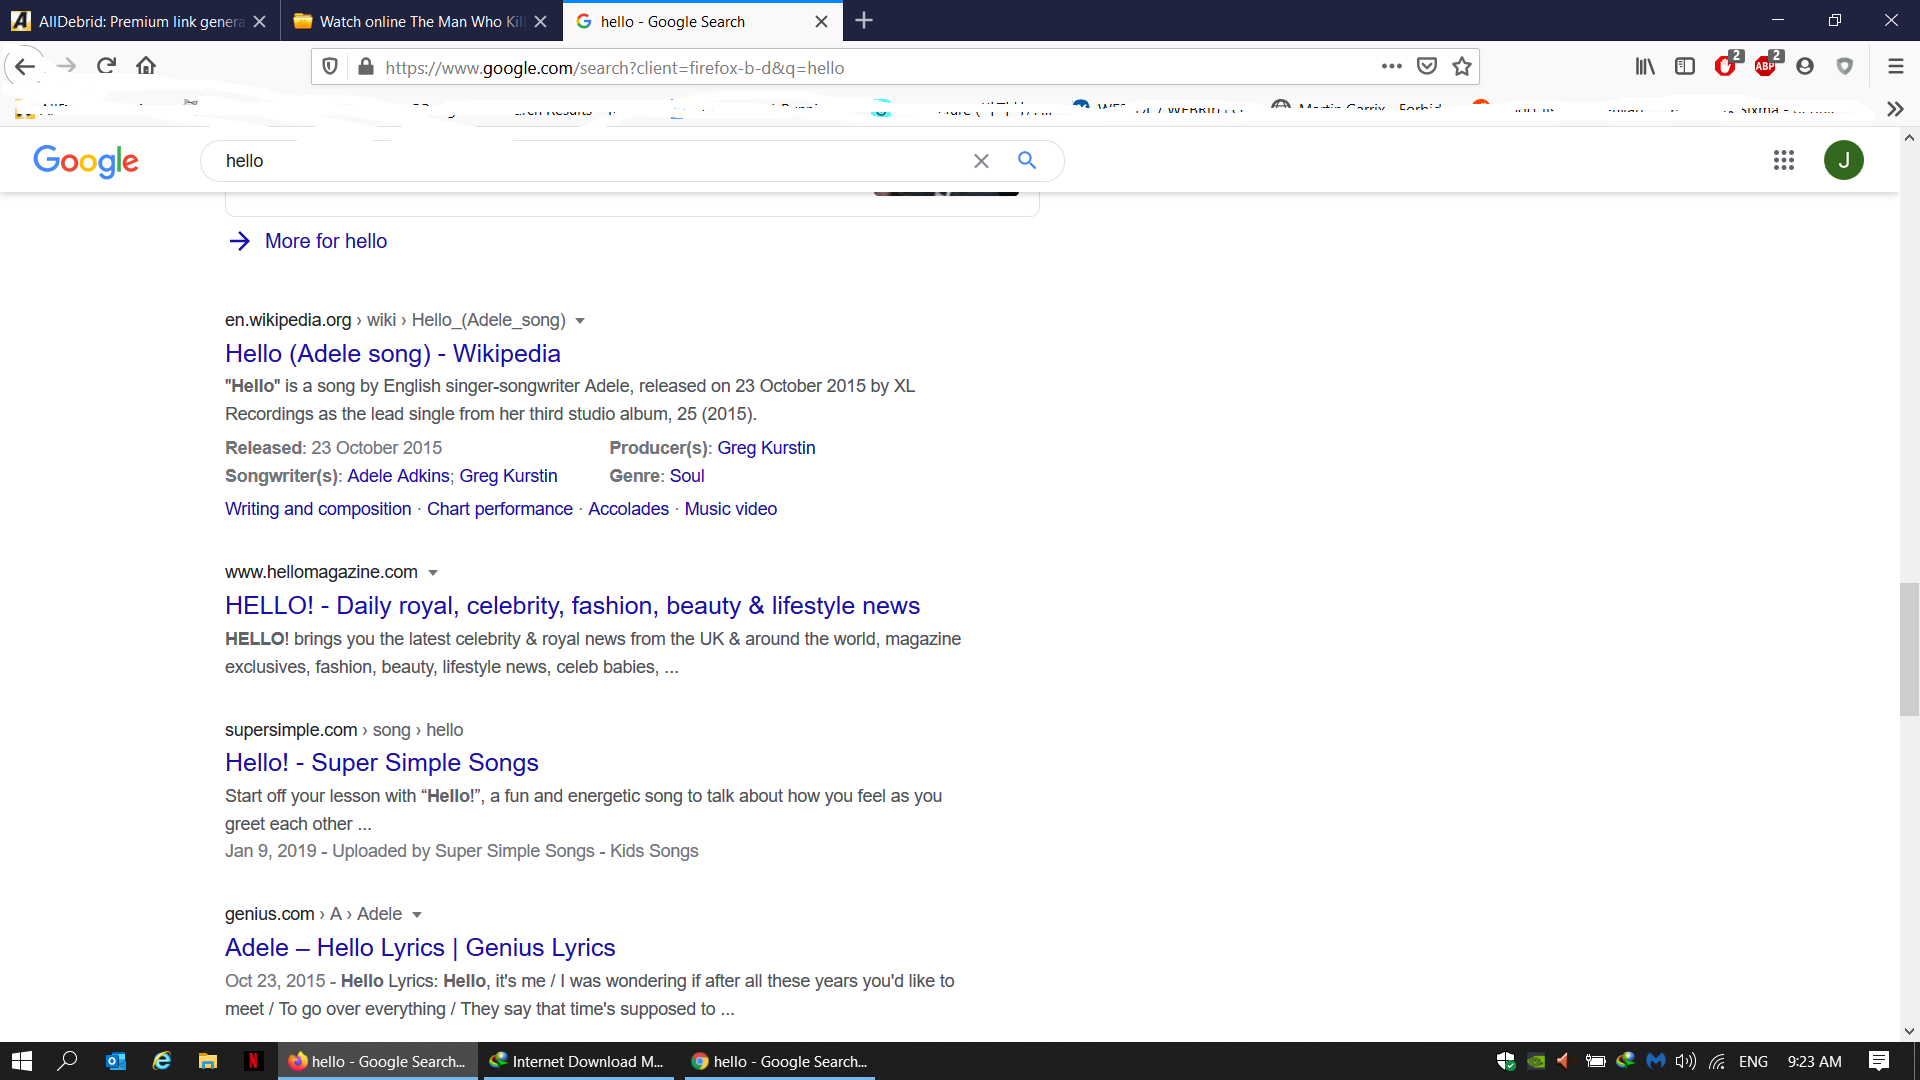This screenshot has width=1920, height=1080.
Task: Open File Explorer from the taskbar
Action: [208, 1061]
